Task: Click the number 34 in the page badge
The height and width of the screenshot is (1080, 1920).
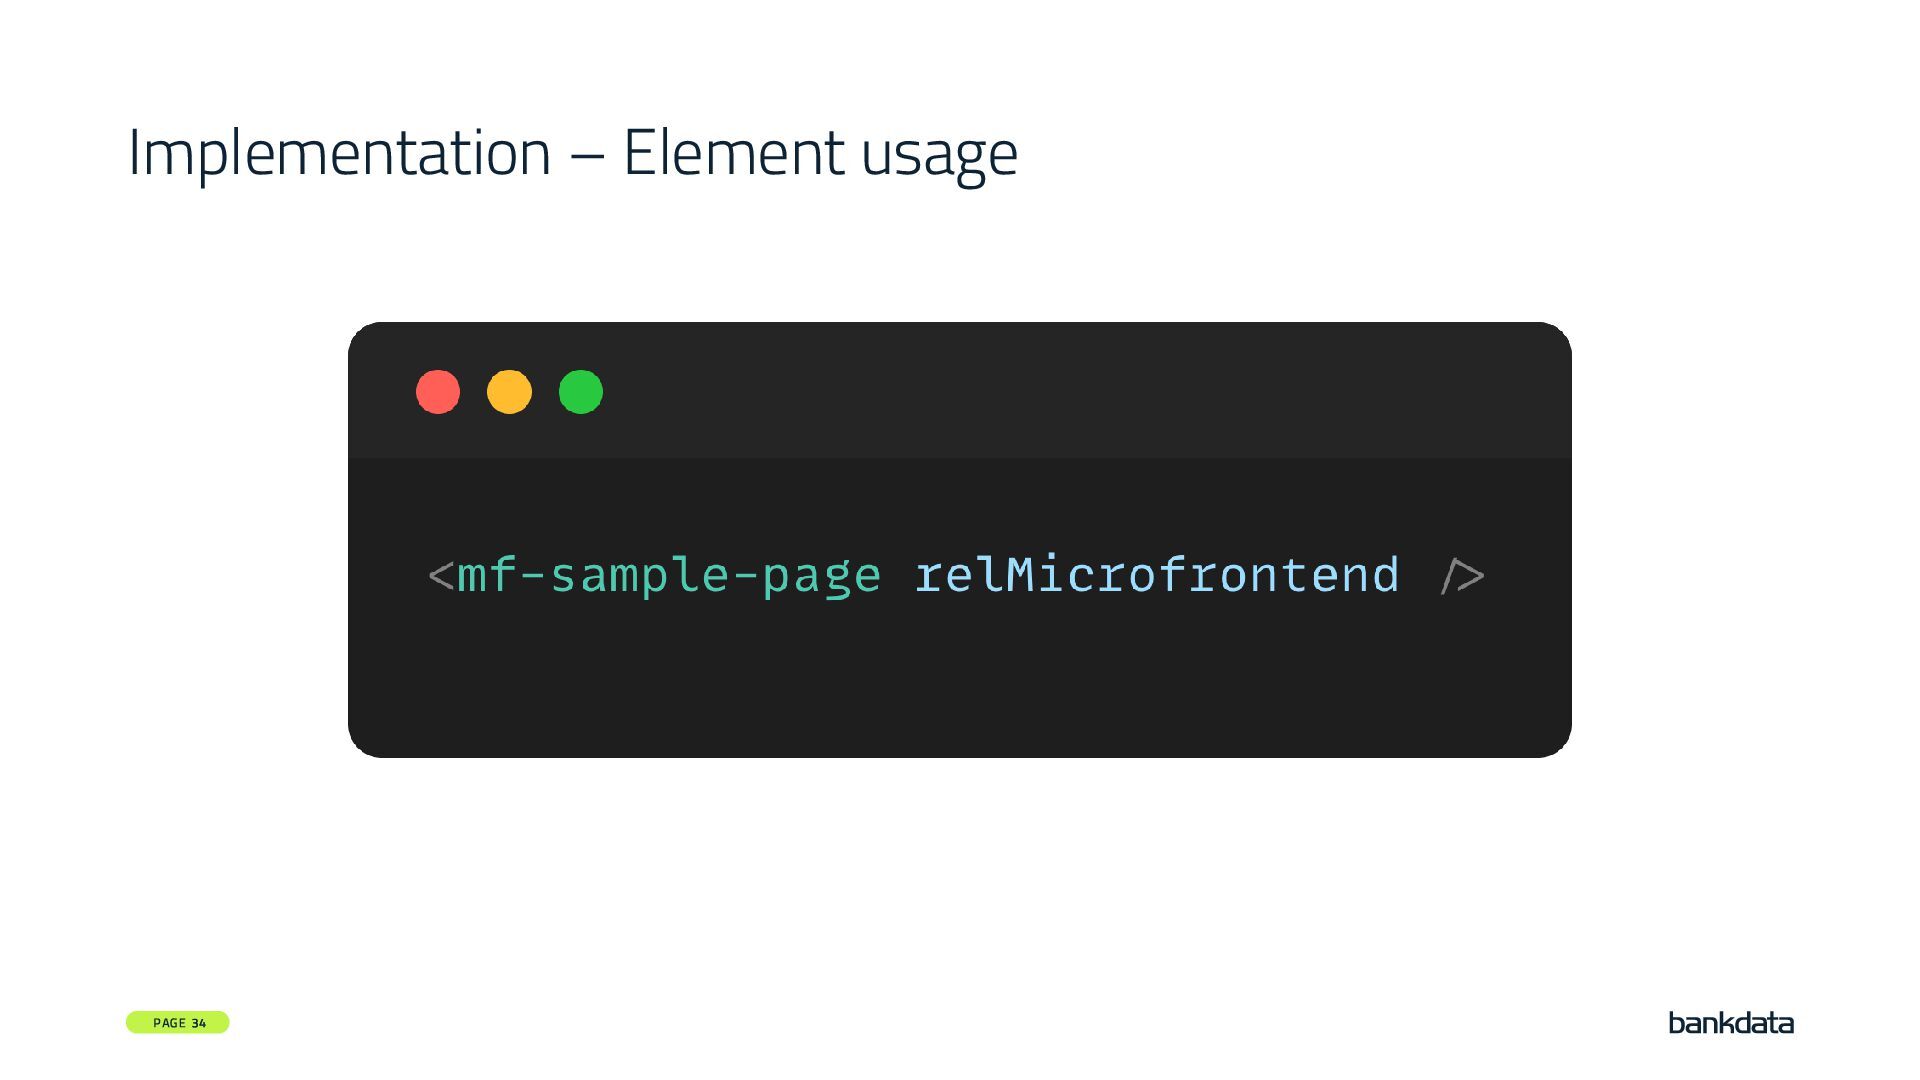Action: tap(198, 1023)
